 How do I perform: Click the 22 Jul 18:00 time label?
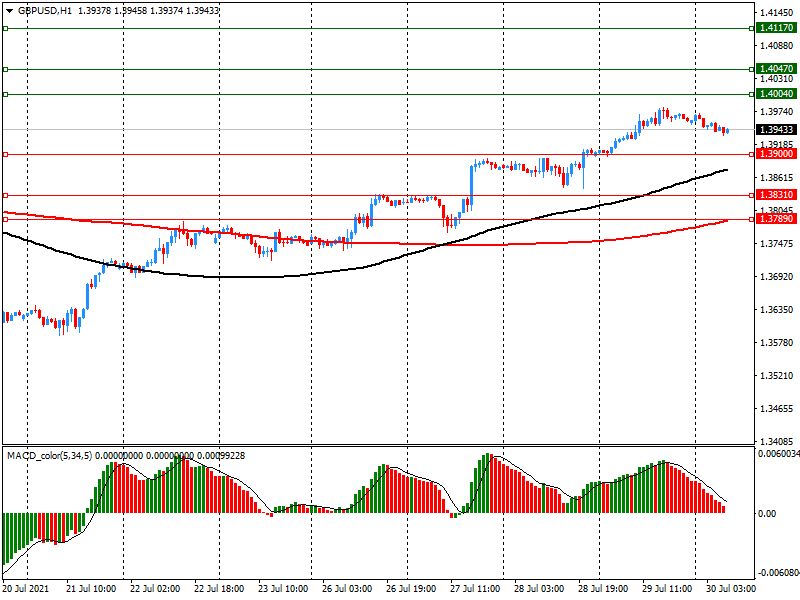click(x=219, y=588)
